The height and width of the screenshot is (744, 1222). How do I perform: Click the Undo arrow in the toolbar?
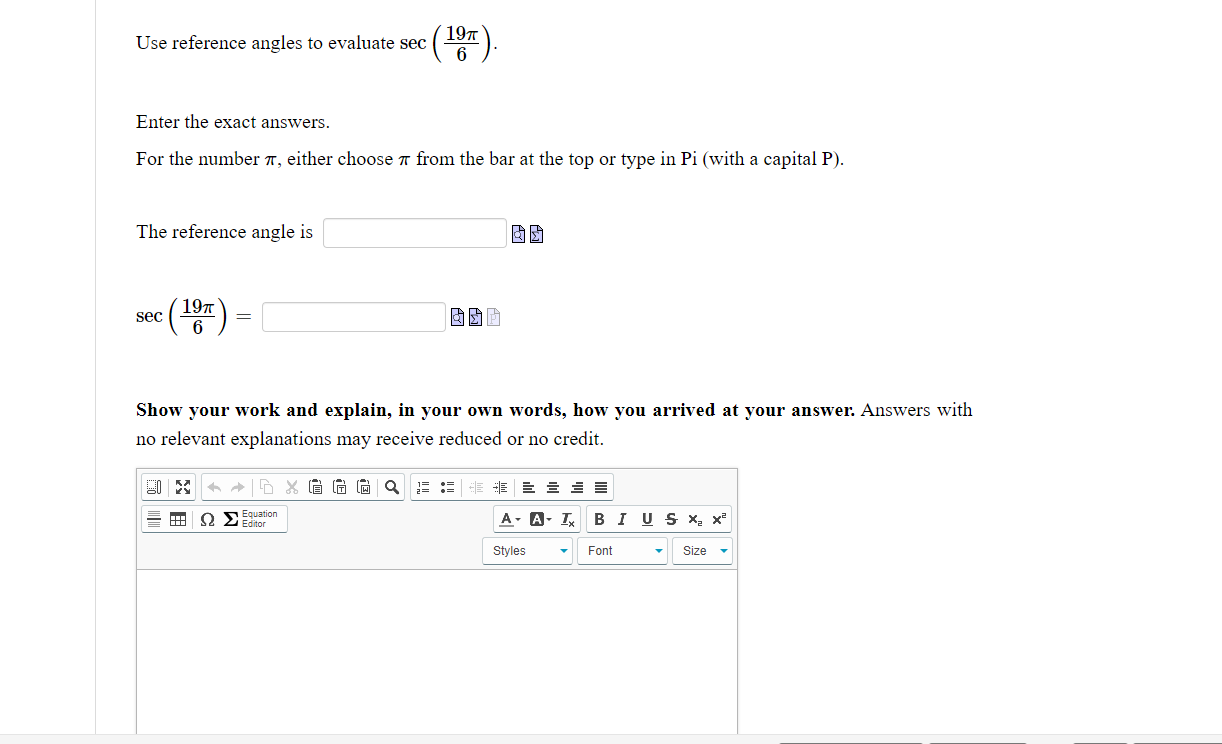(x=213, y=487)
